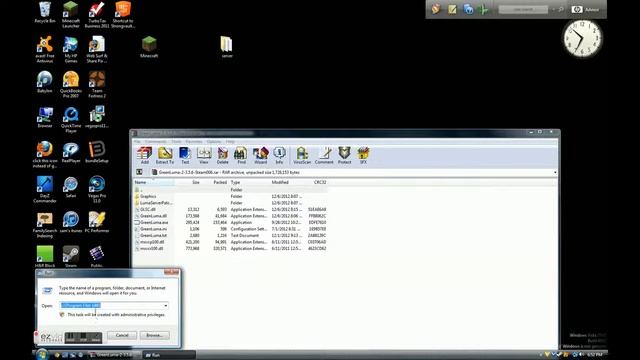This screenshot has height=360, width=640.
Task: Click the Test icon in WinRAR toolbar
Action: pyautogui.click(x=185, y=156)
